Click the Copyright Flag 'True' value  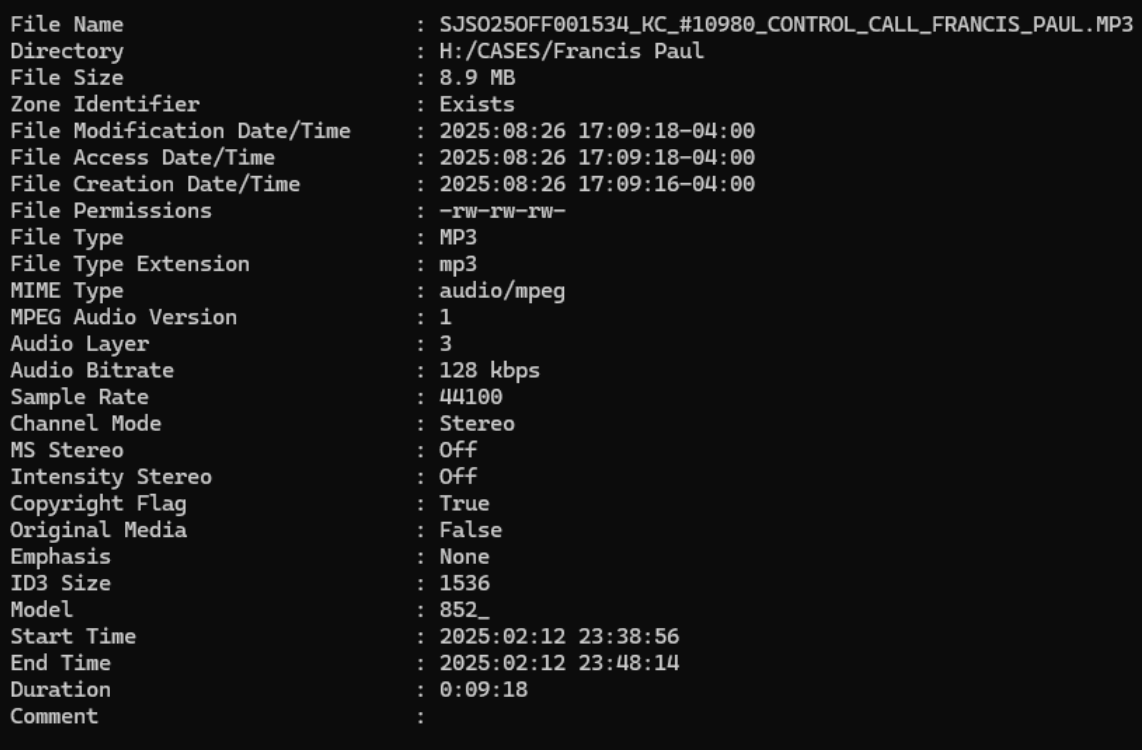464,503
